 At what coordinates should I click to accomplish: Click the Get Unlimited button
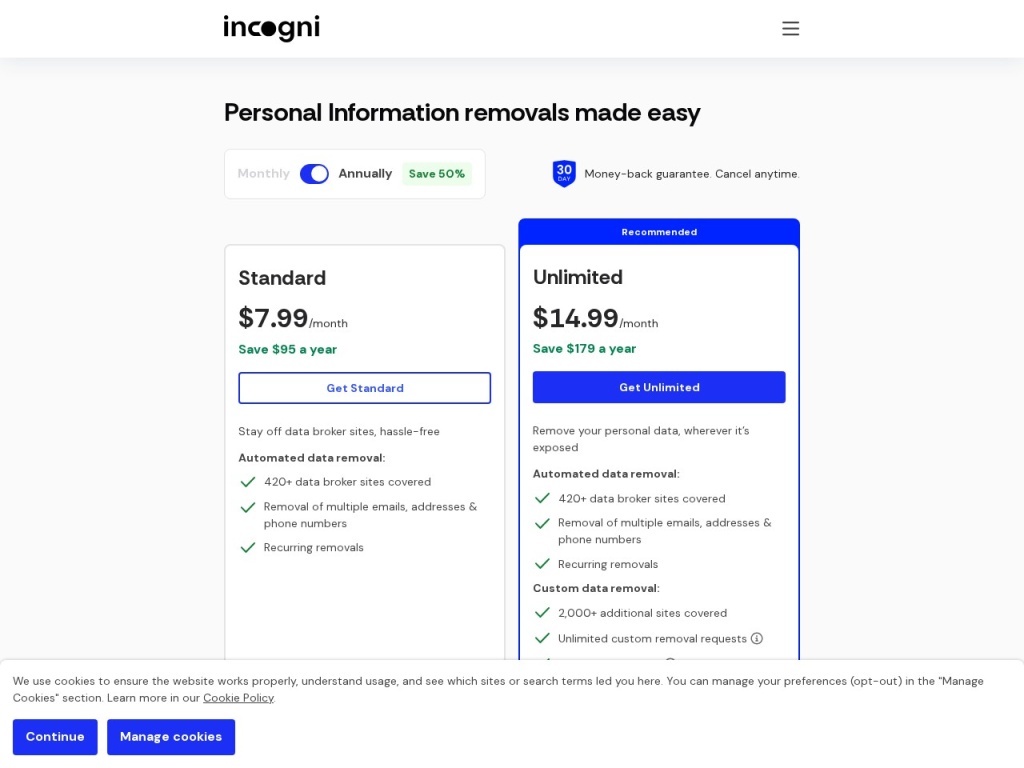click(x=659, y=387)
